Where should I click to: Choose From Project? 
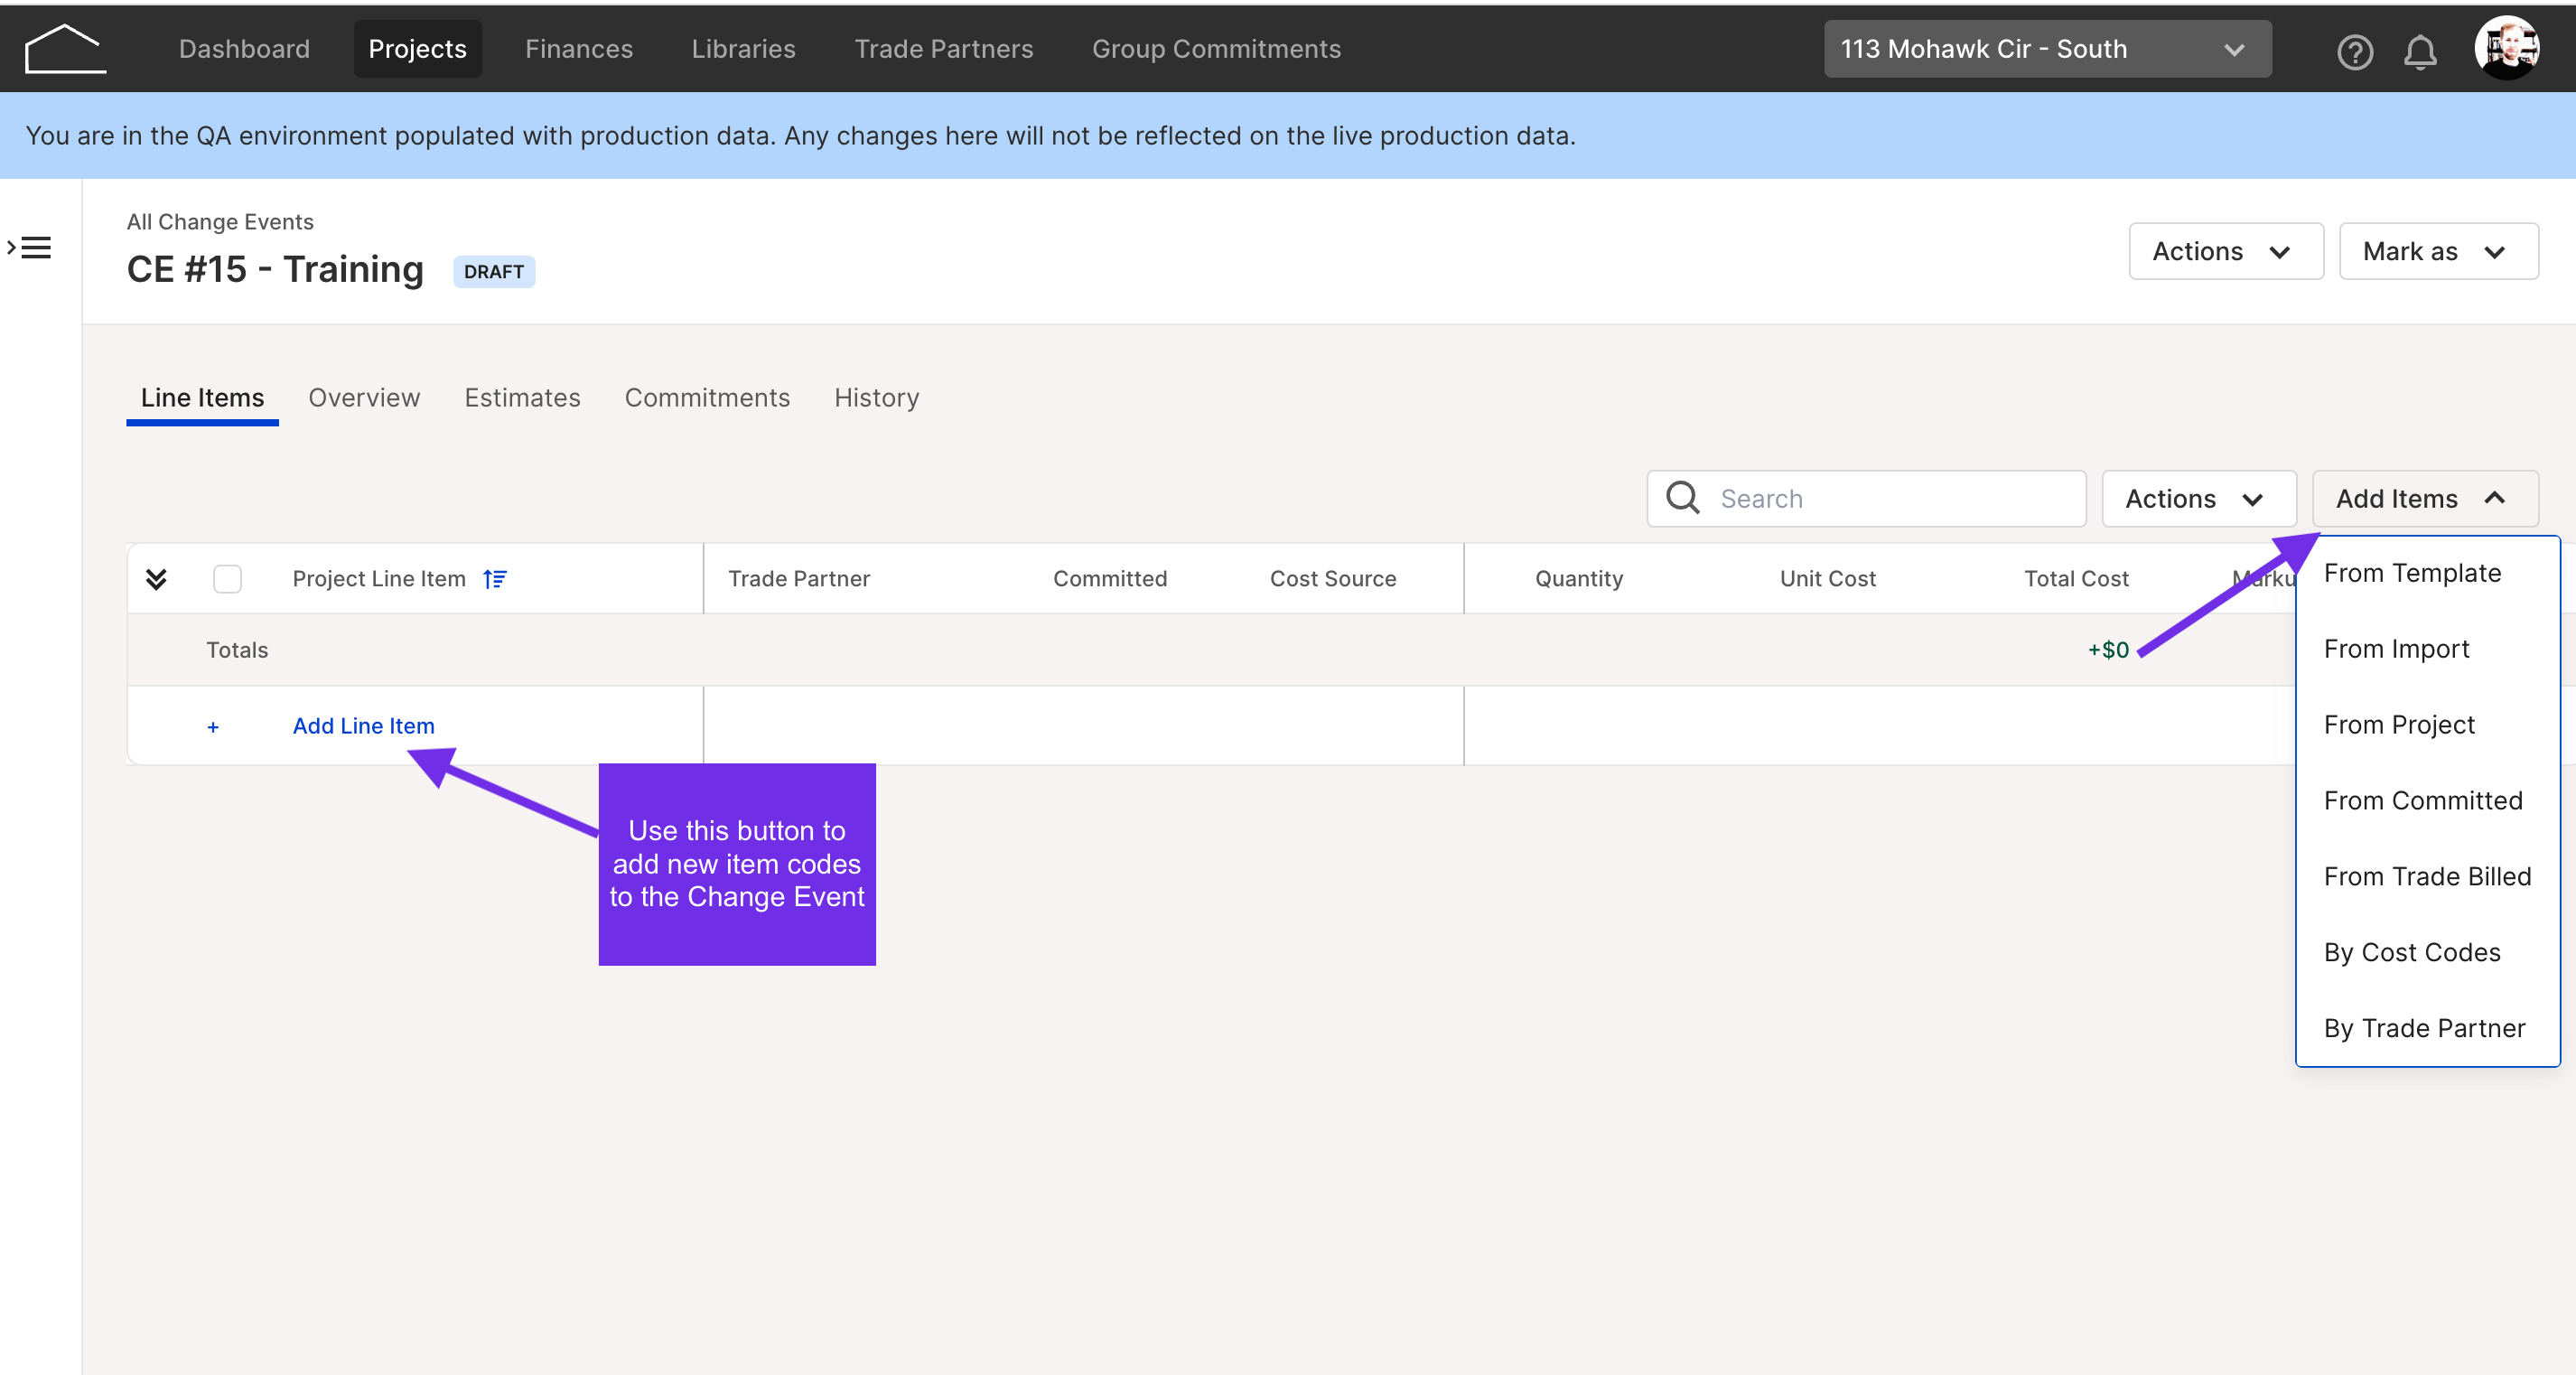tap(2426, 725)
